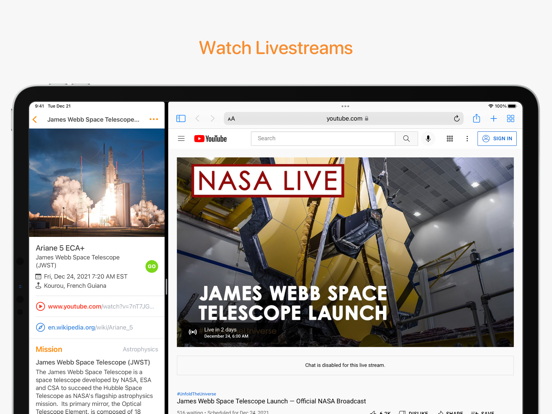Open the Safari share sheet icon

(476, 118)
